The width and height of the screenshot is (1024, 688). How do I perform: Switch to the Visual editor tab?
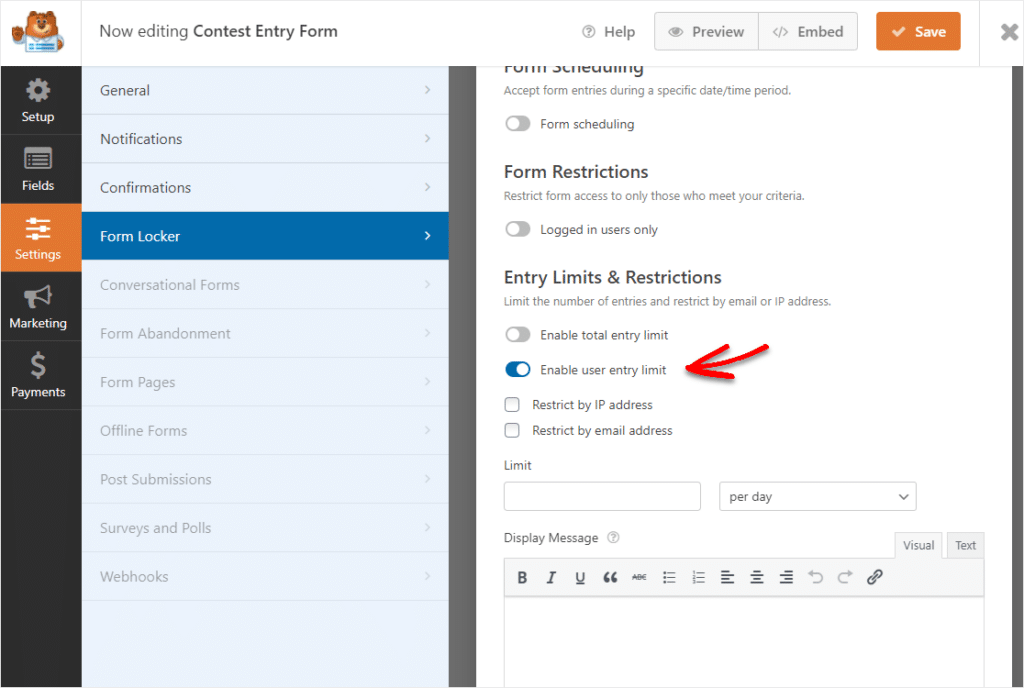coord(918,545)
